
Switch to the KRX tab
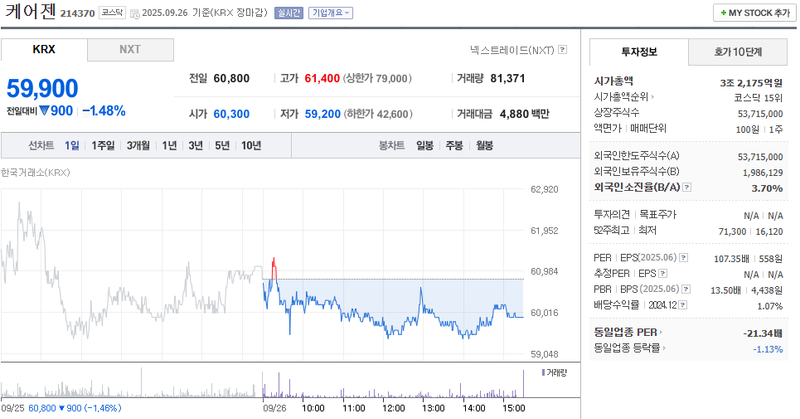coord(44,50)
